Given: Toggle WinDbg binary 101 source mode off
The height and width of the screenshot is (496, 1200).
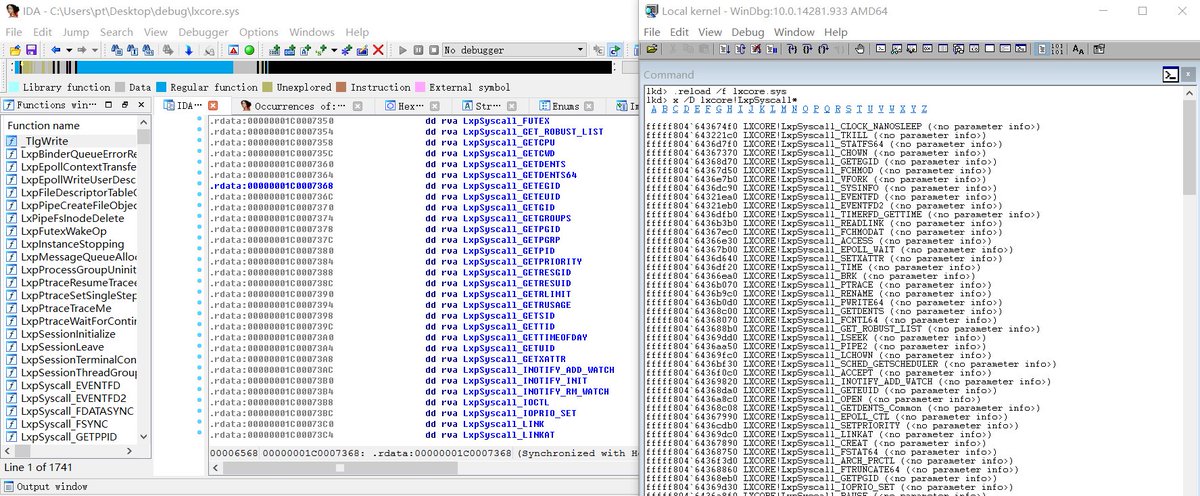Looking at the screenshot, I should pos(1059,49).
